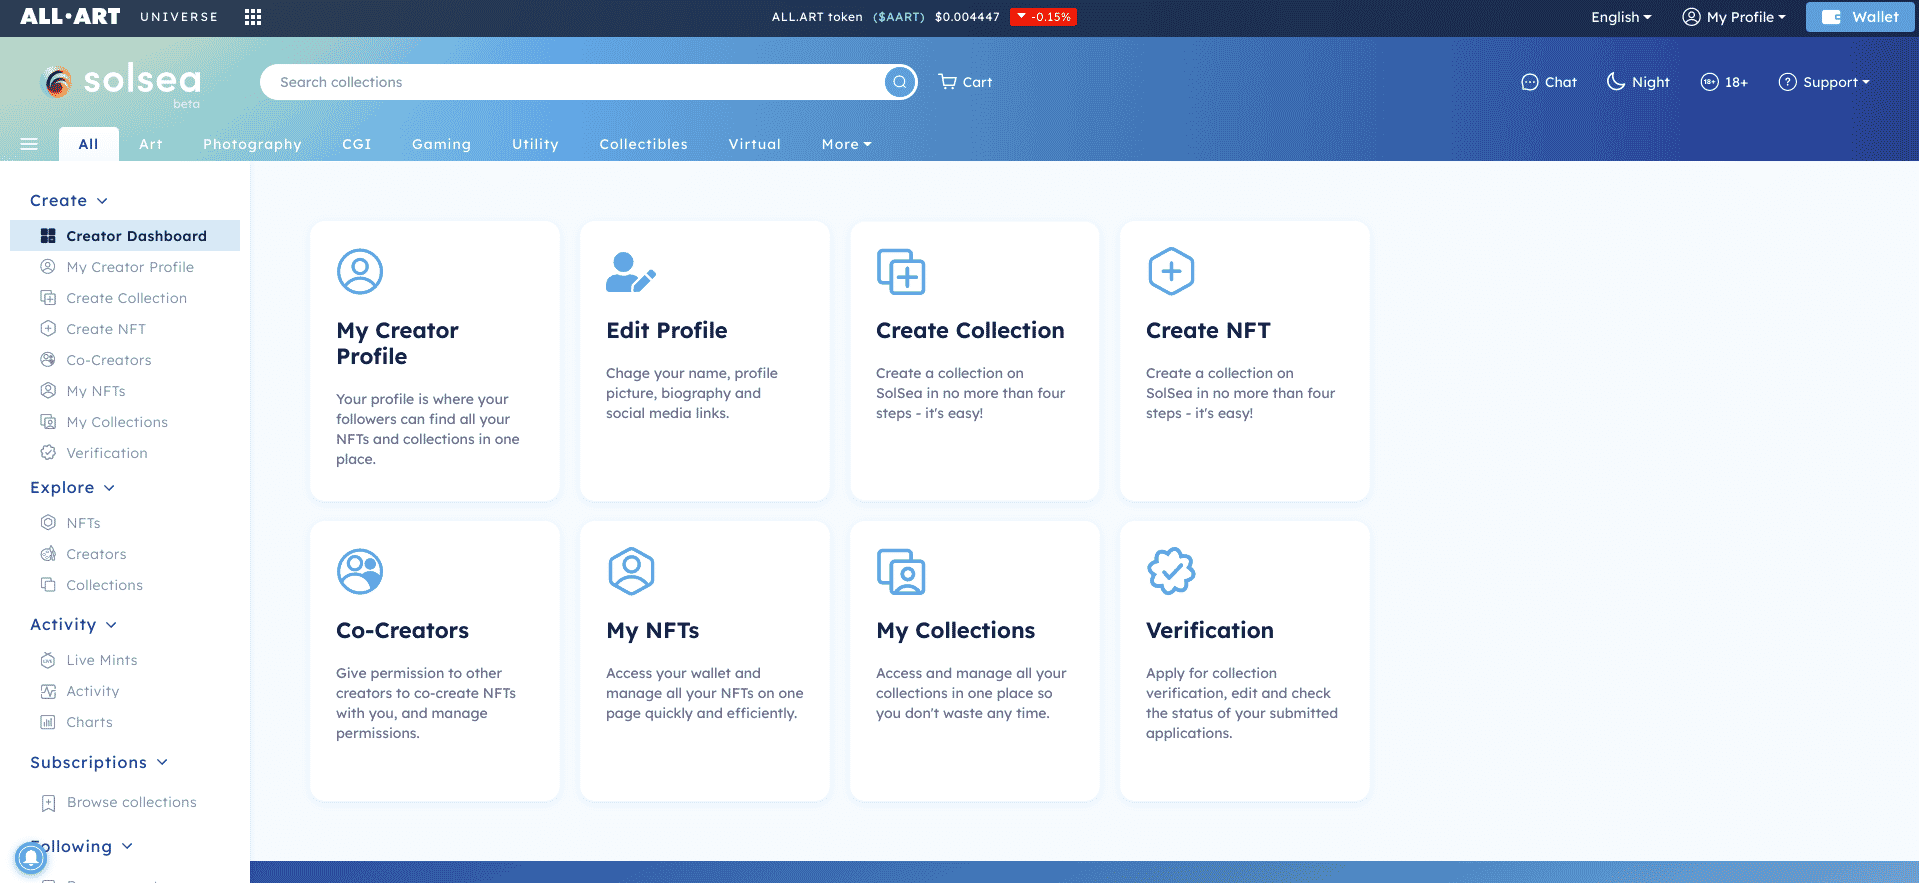Open the Create Collection card title

970,331
